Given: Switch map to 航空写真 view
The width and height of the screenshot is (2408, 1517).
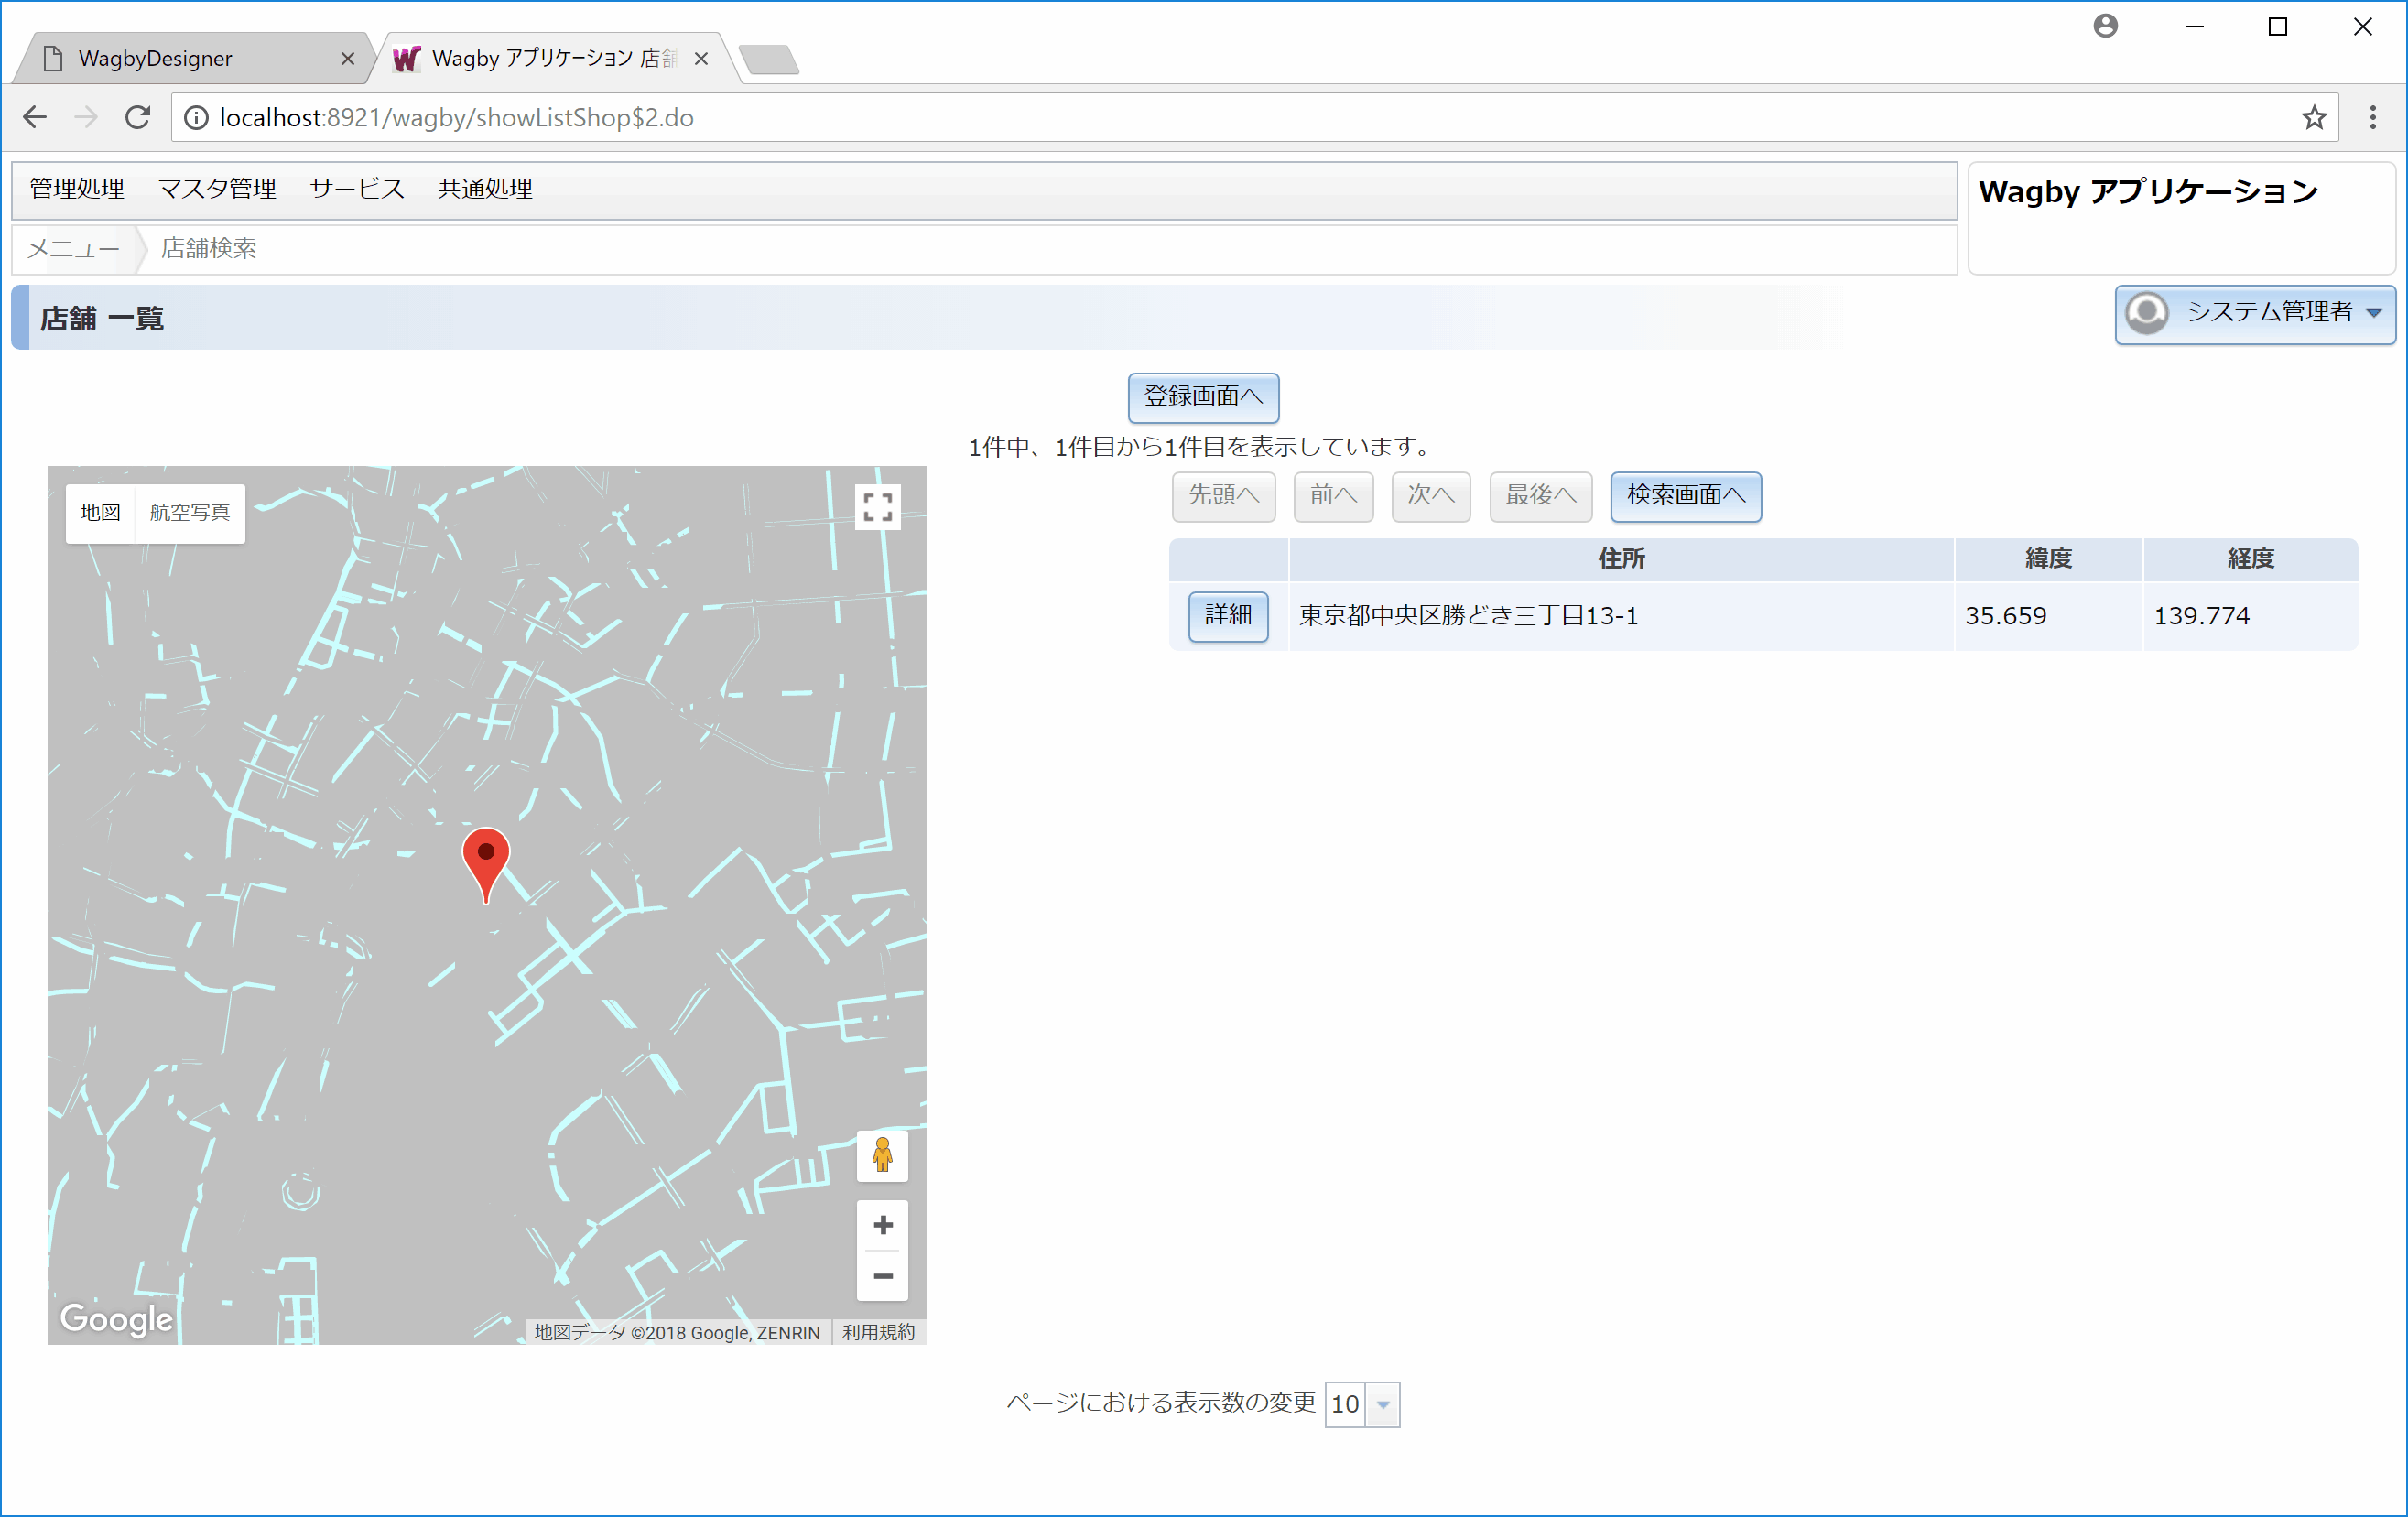Looking at the screenshot, I should [x=189, y=513].
